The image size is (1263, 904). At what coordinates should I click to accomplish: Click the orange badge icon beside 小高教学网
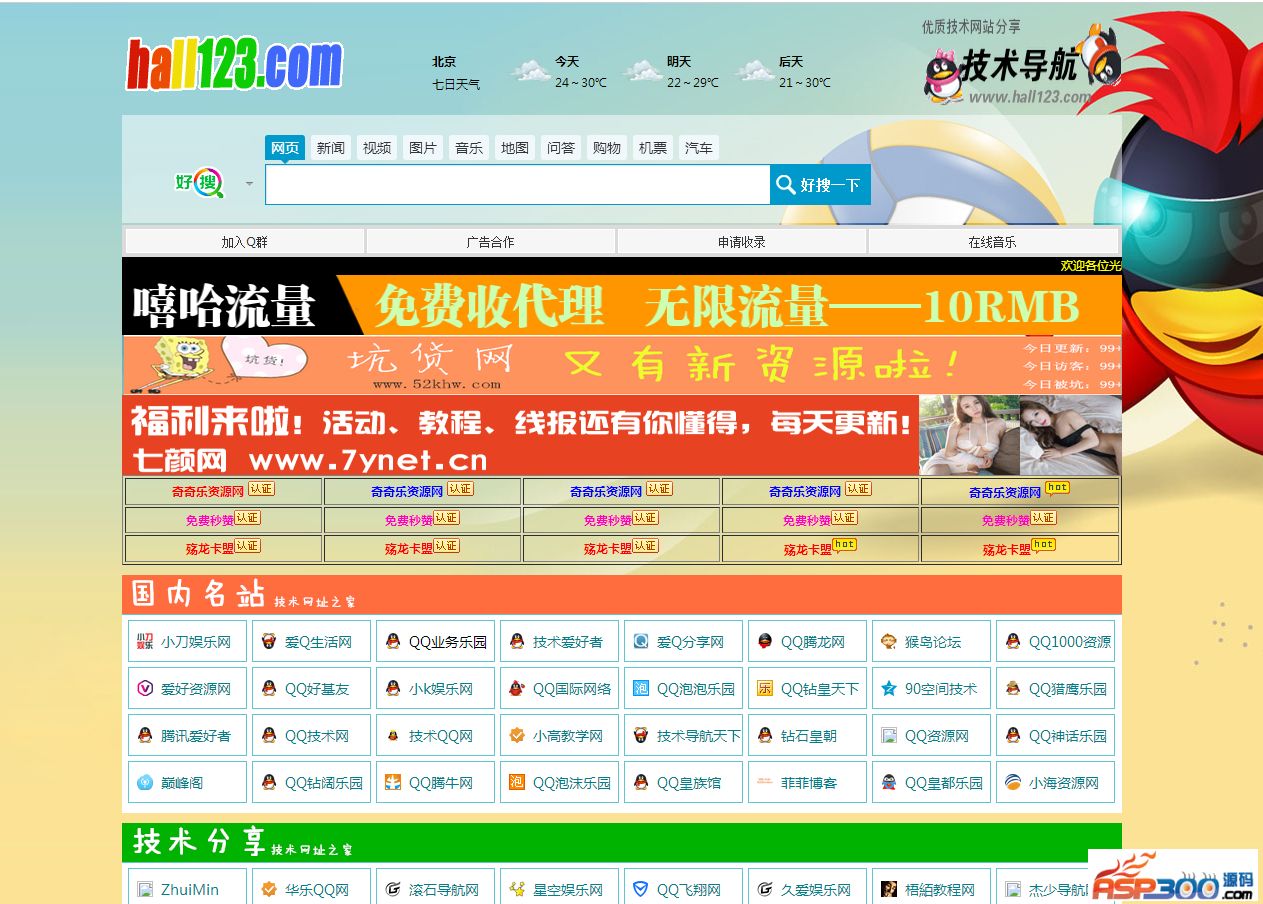(517, 736)
